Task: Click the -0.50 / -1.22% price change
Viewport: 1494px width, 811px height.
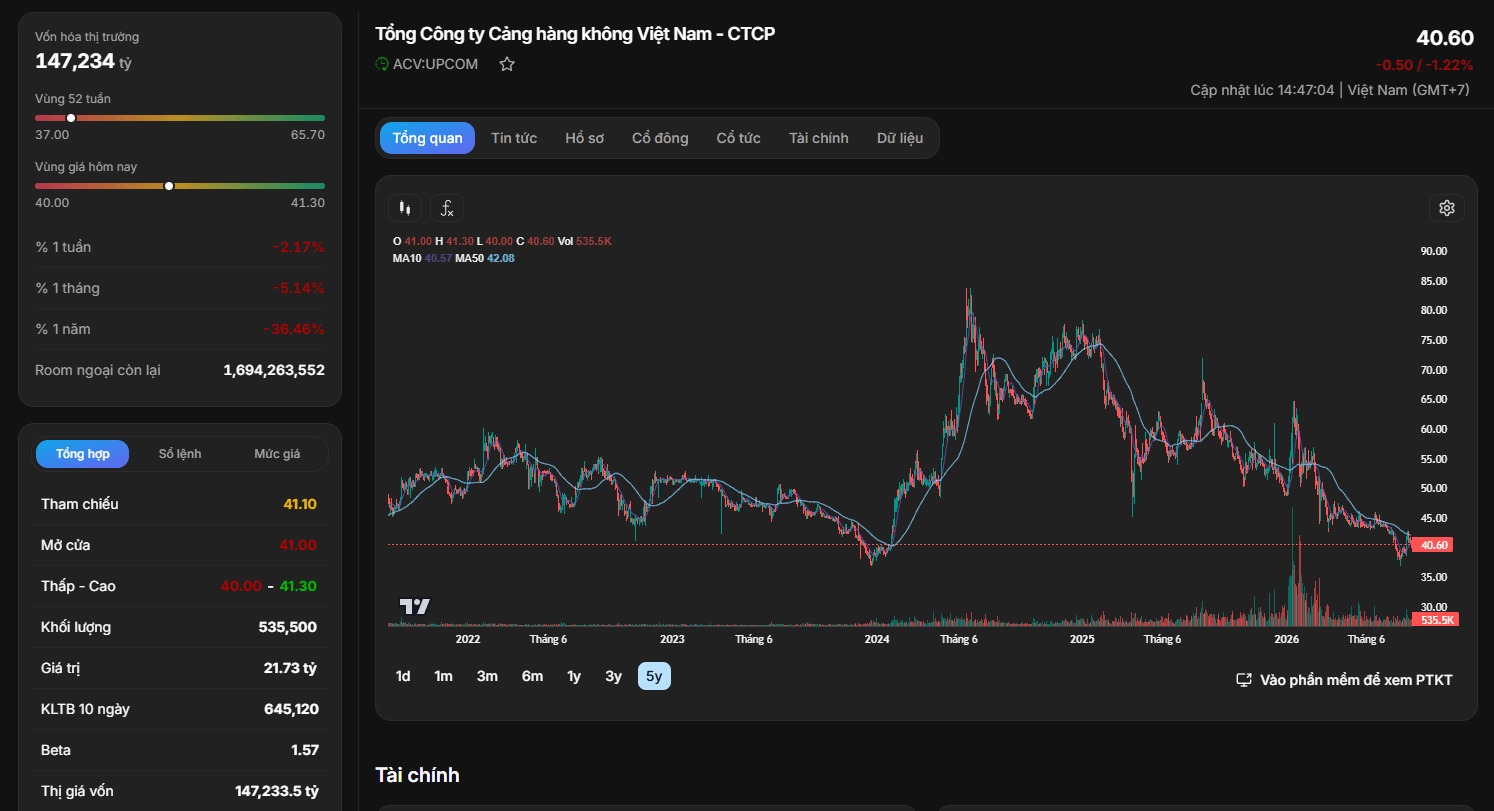Action: (x=1424, y=65)
